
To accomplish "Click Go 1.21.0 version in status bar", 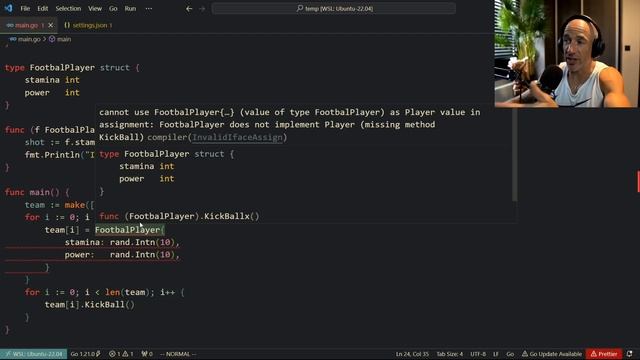I will point(85,354).
